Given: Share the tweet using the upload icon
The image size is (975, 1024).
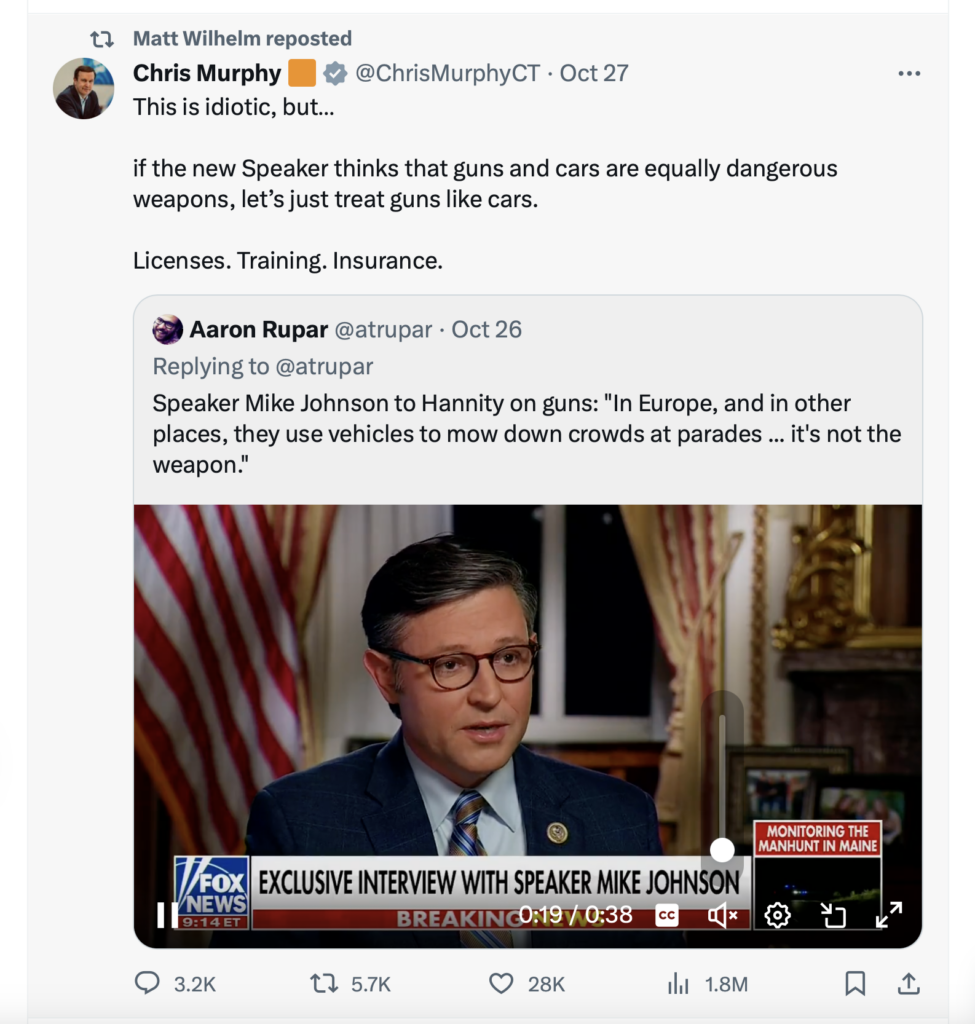Looking at the screenshot, I should click(908, 984).
